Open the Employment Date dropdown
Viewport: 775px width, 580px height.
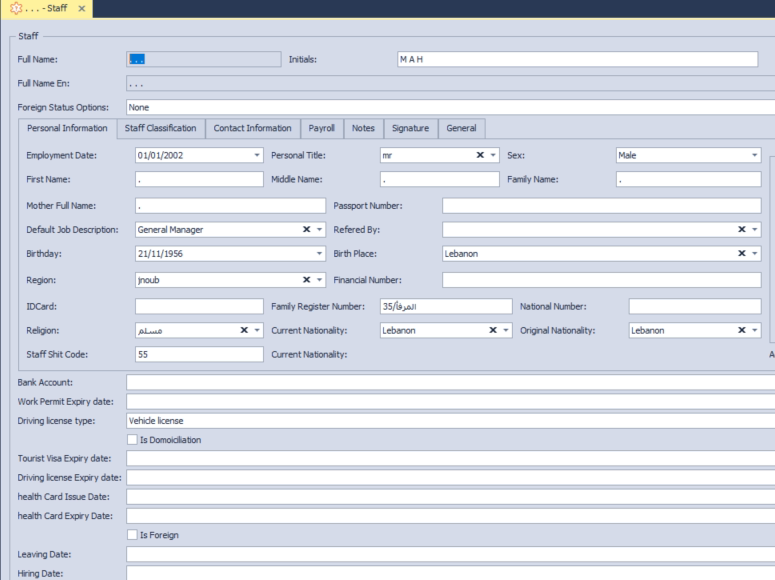pyautogui.click(x=256, y=155)
